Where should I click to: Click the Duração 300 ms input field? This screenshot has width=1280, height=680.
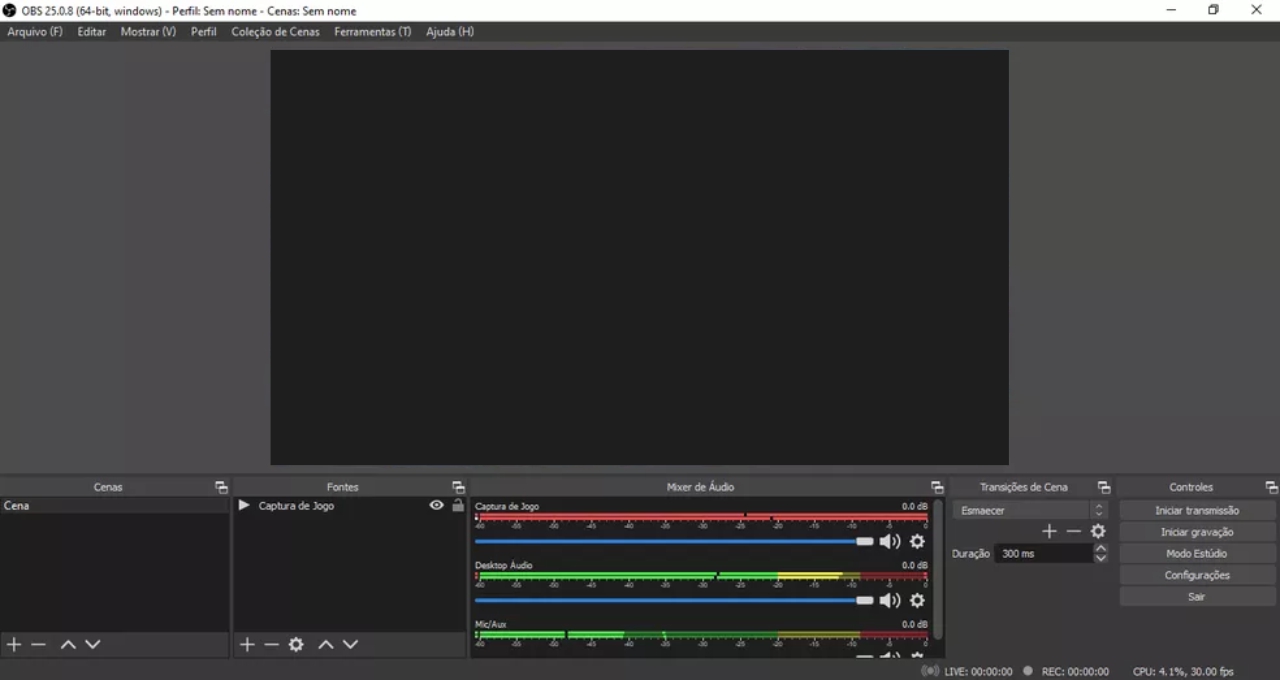(x=1043, y=553)
